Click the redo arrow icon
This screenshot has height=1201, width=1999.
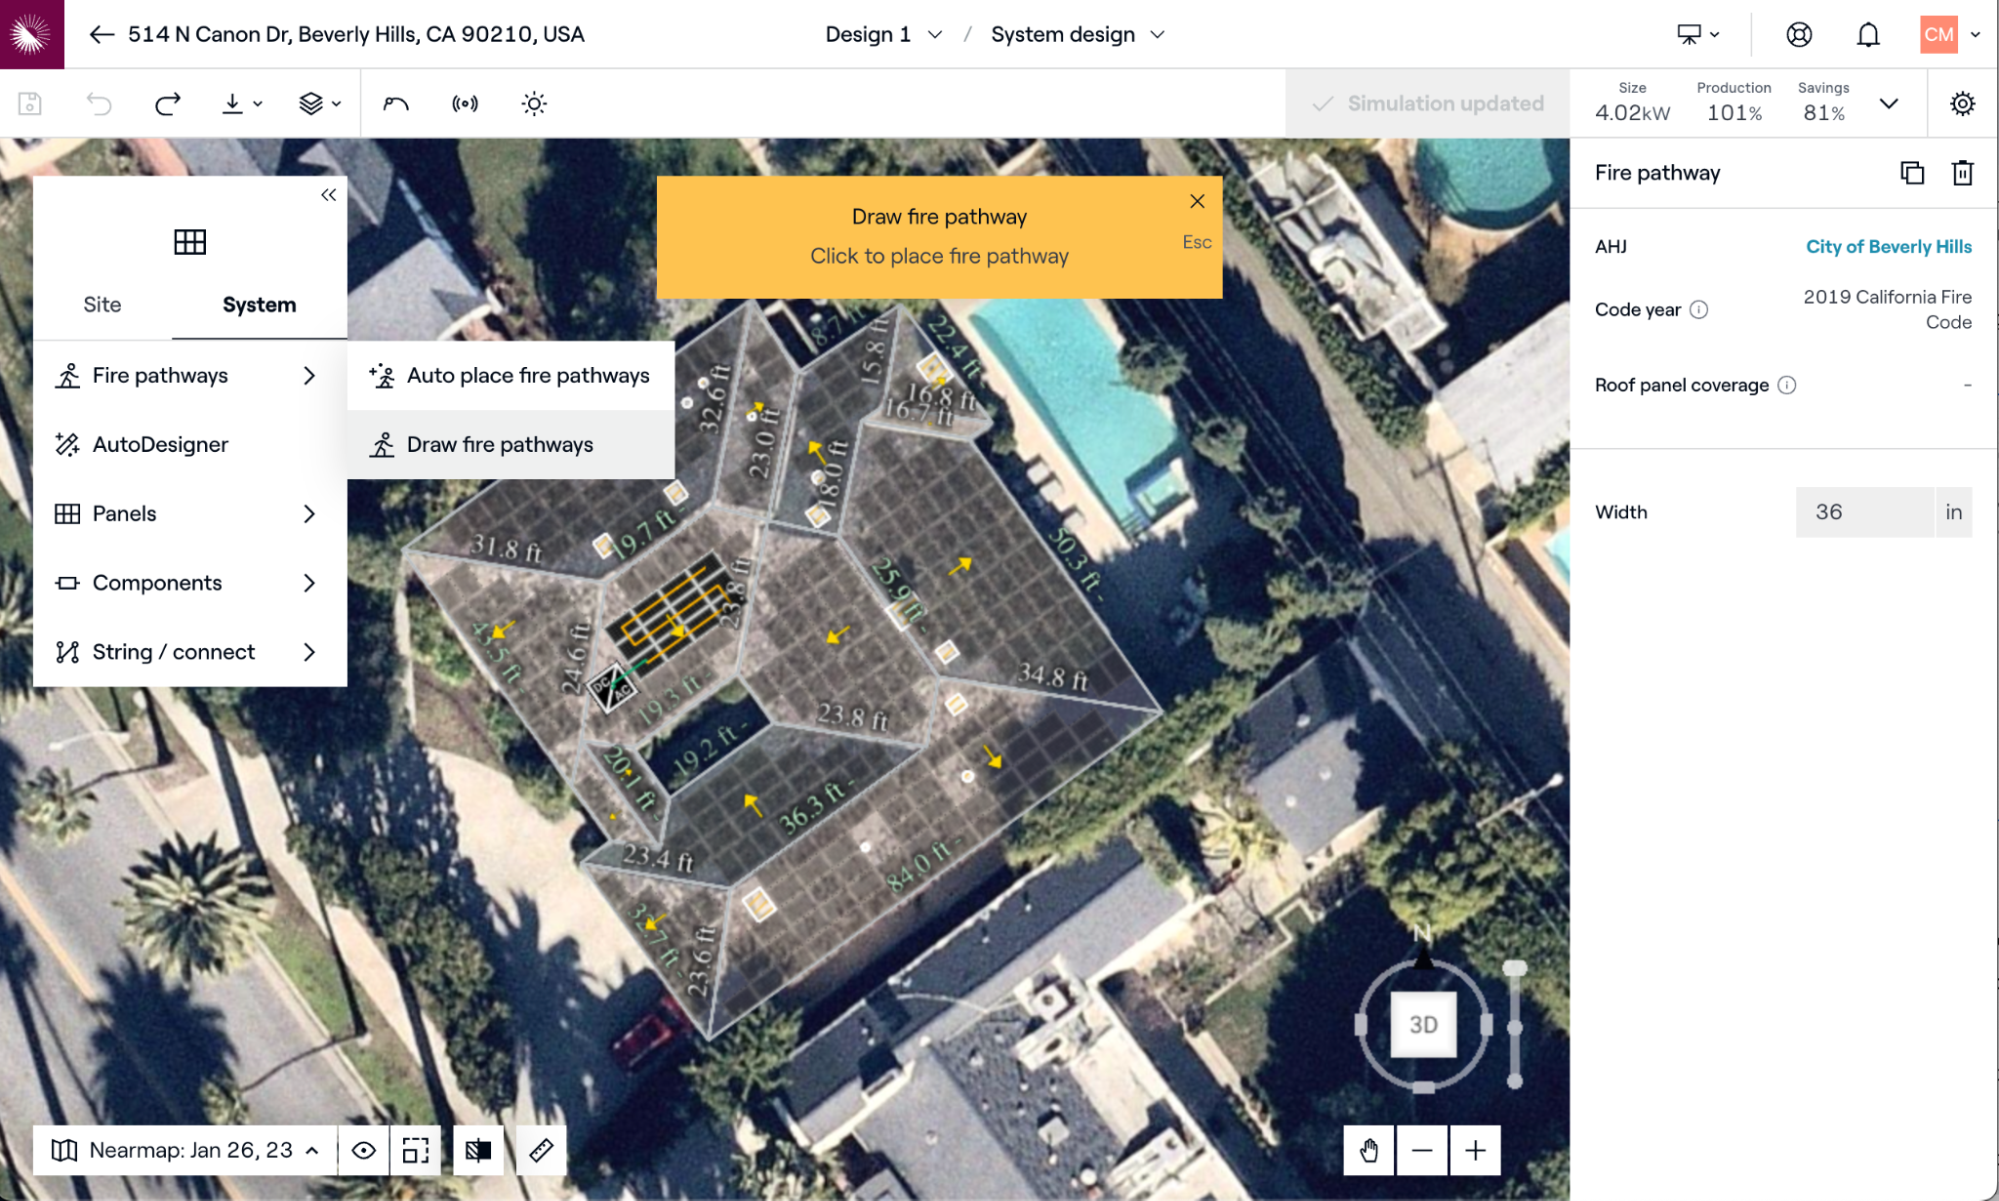pyautogui.click(x=167, y=103)
